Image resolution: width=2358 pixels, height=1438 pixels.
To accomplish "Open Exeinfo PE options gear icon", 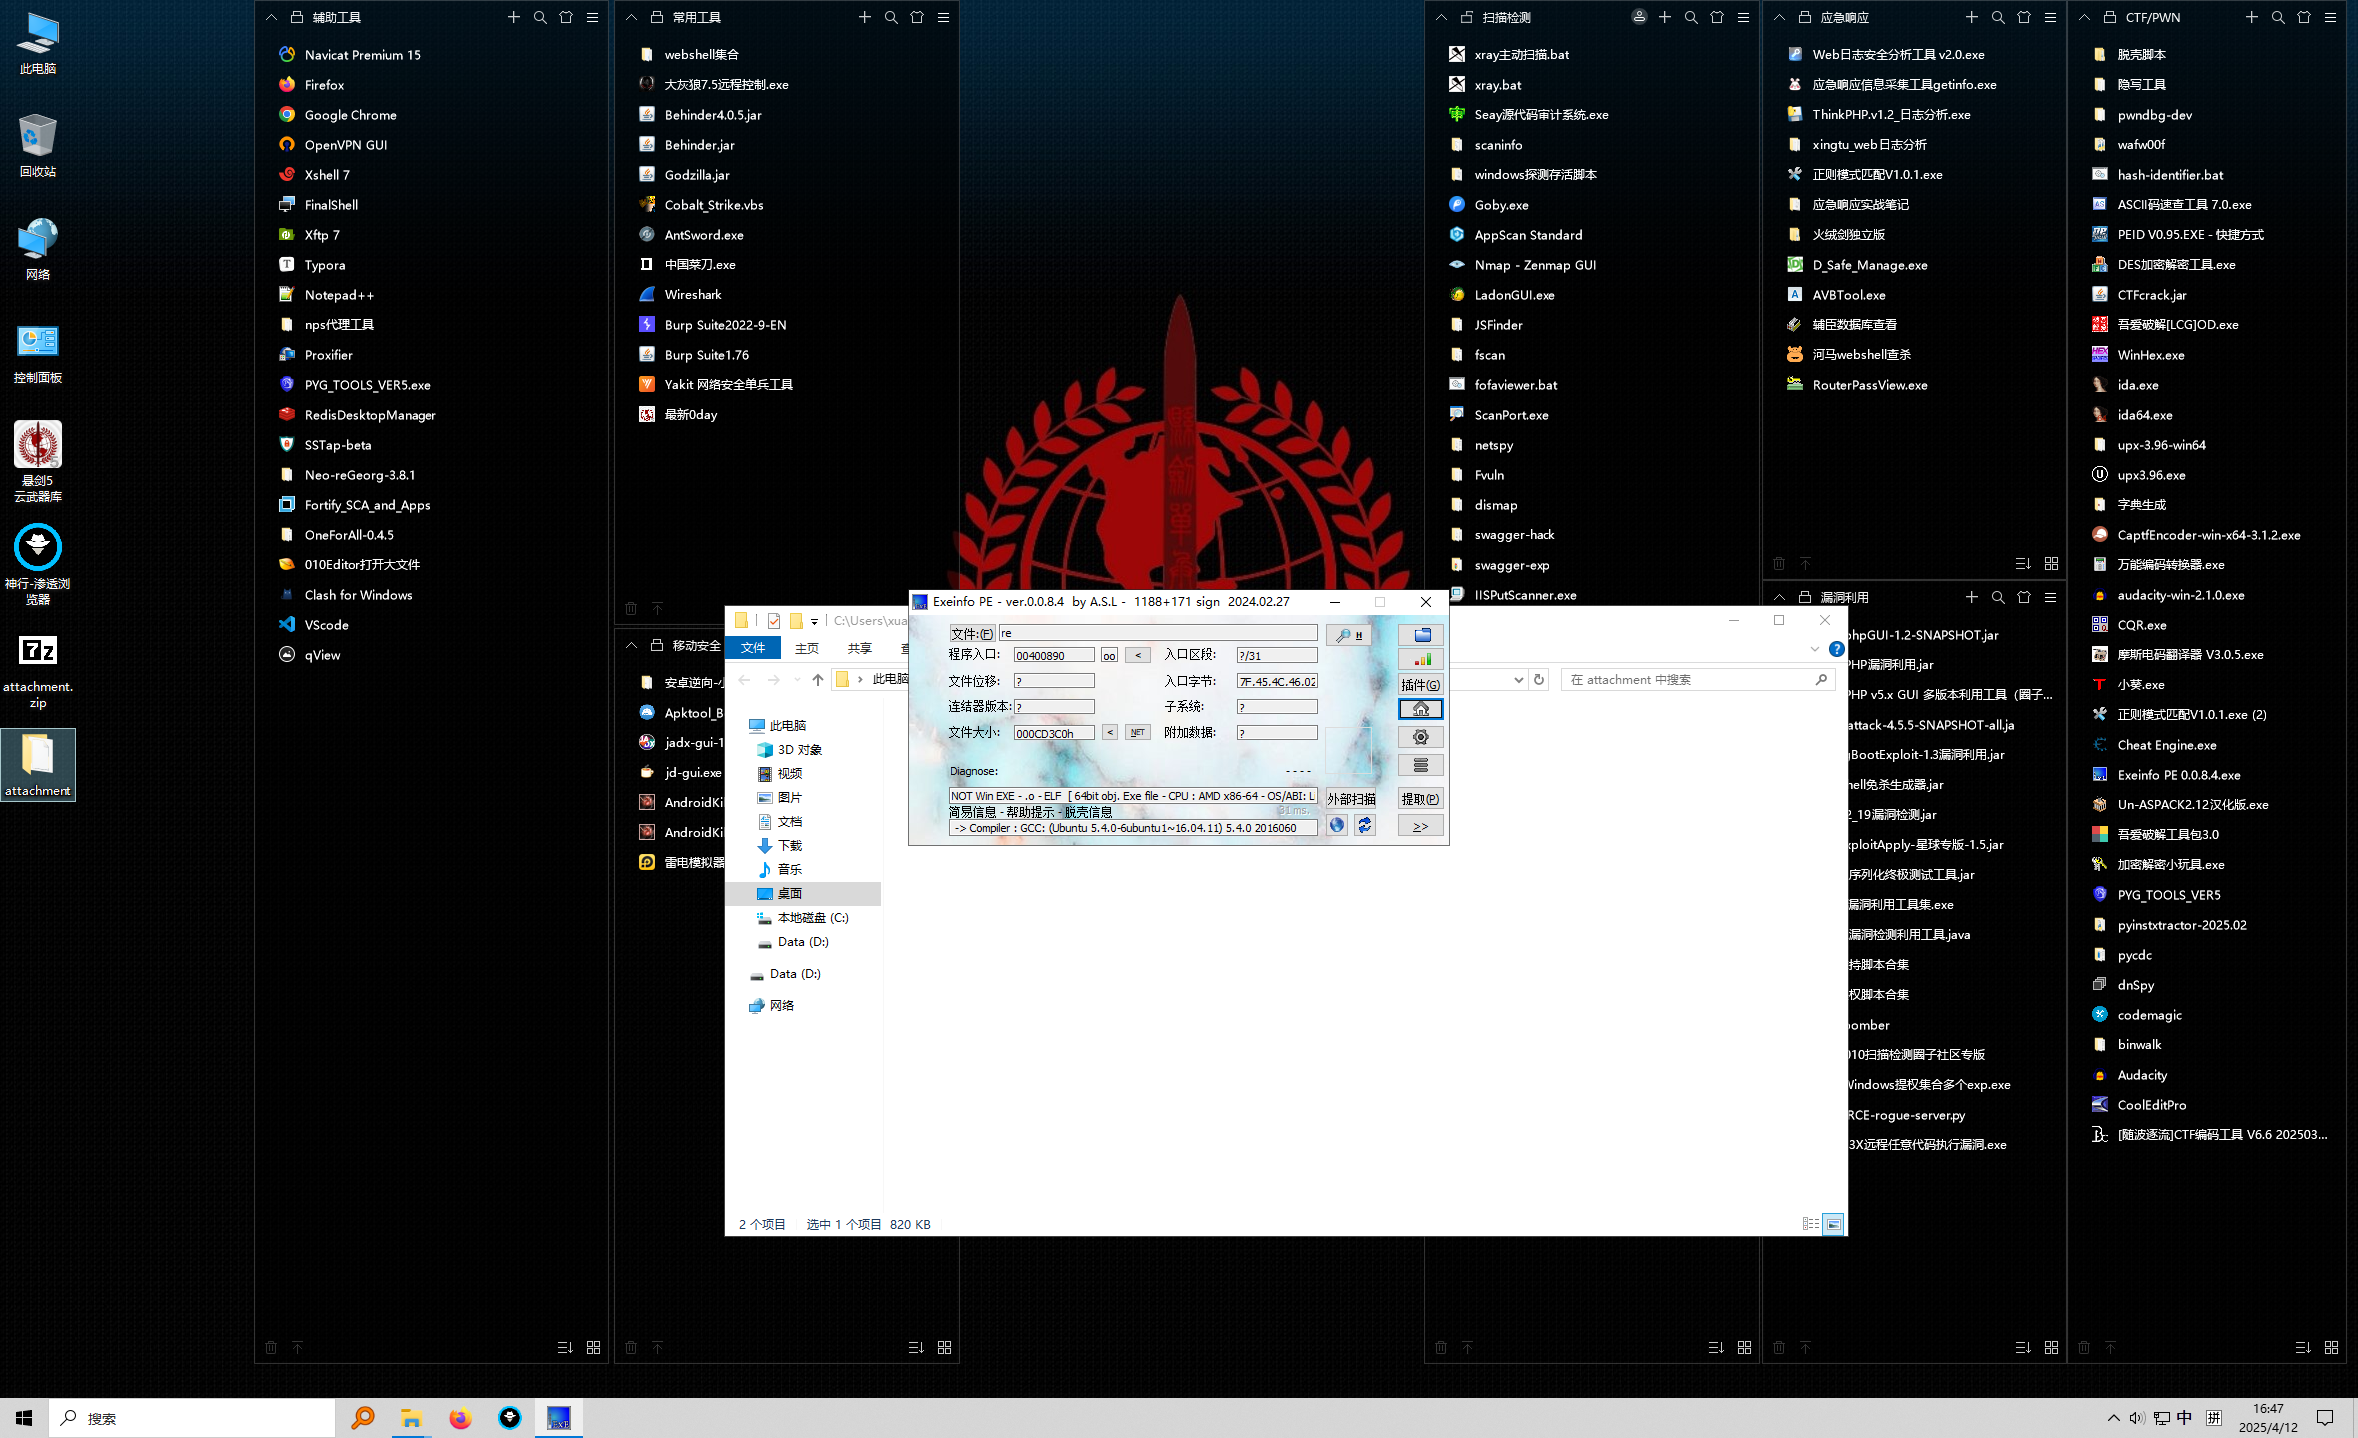I will 1420,736.
